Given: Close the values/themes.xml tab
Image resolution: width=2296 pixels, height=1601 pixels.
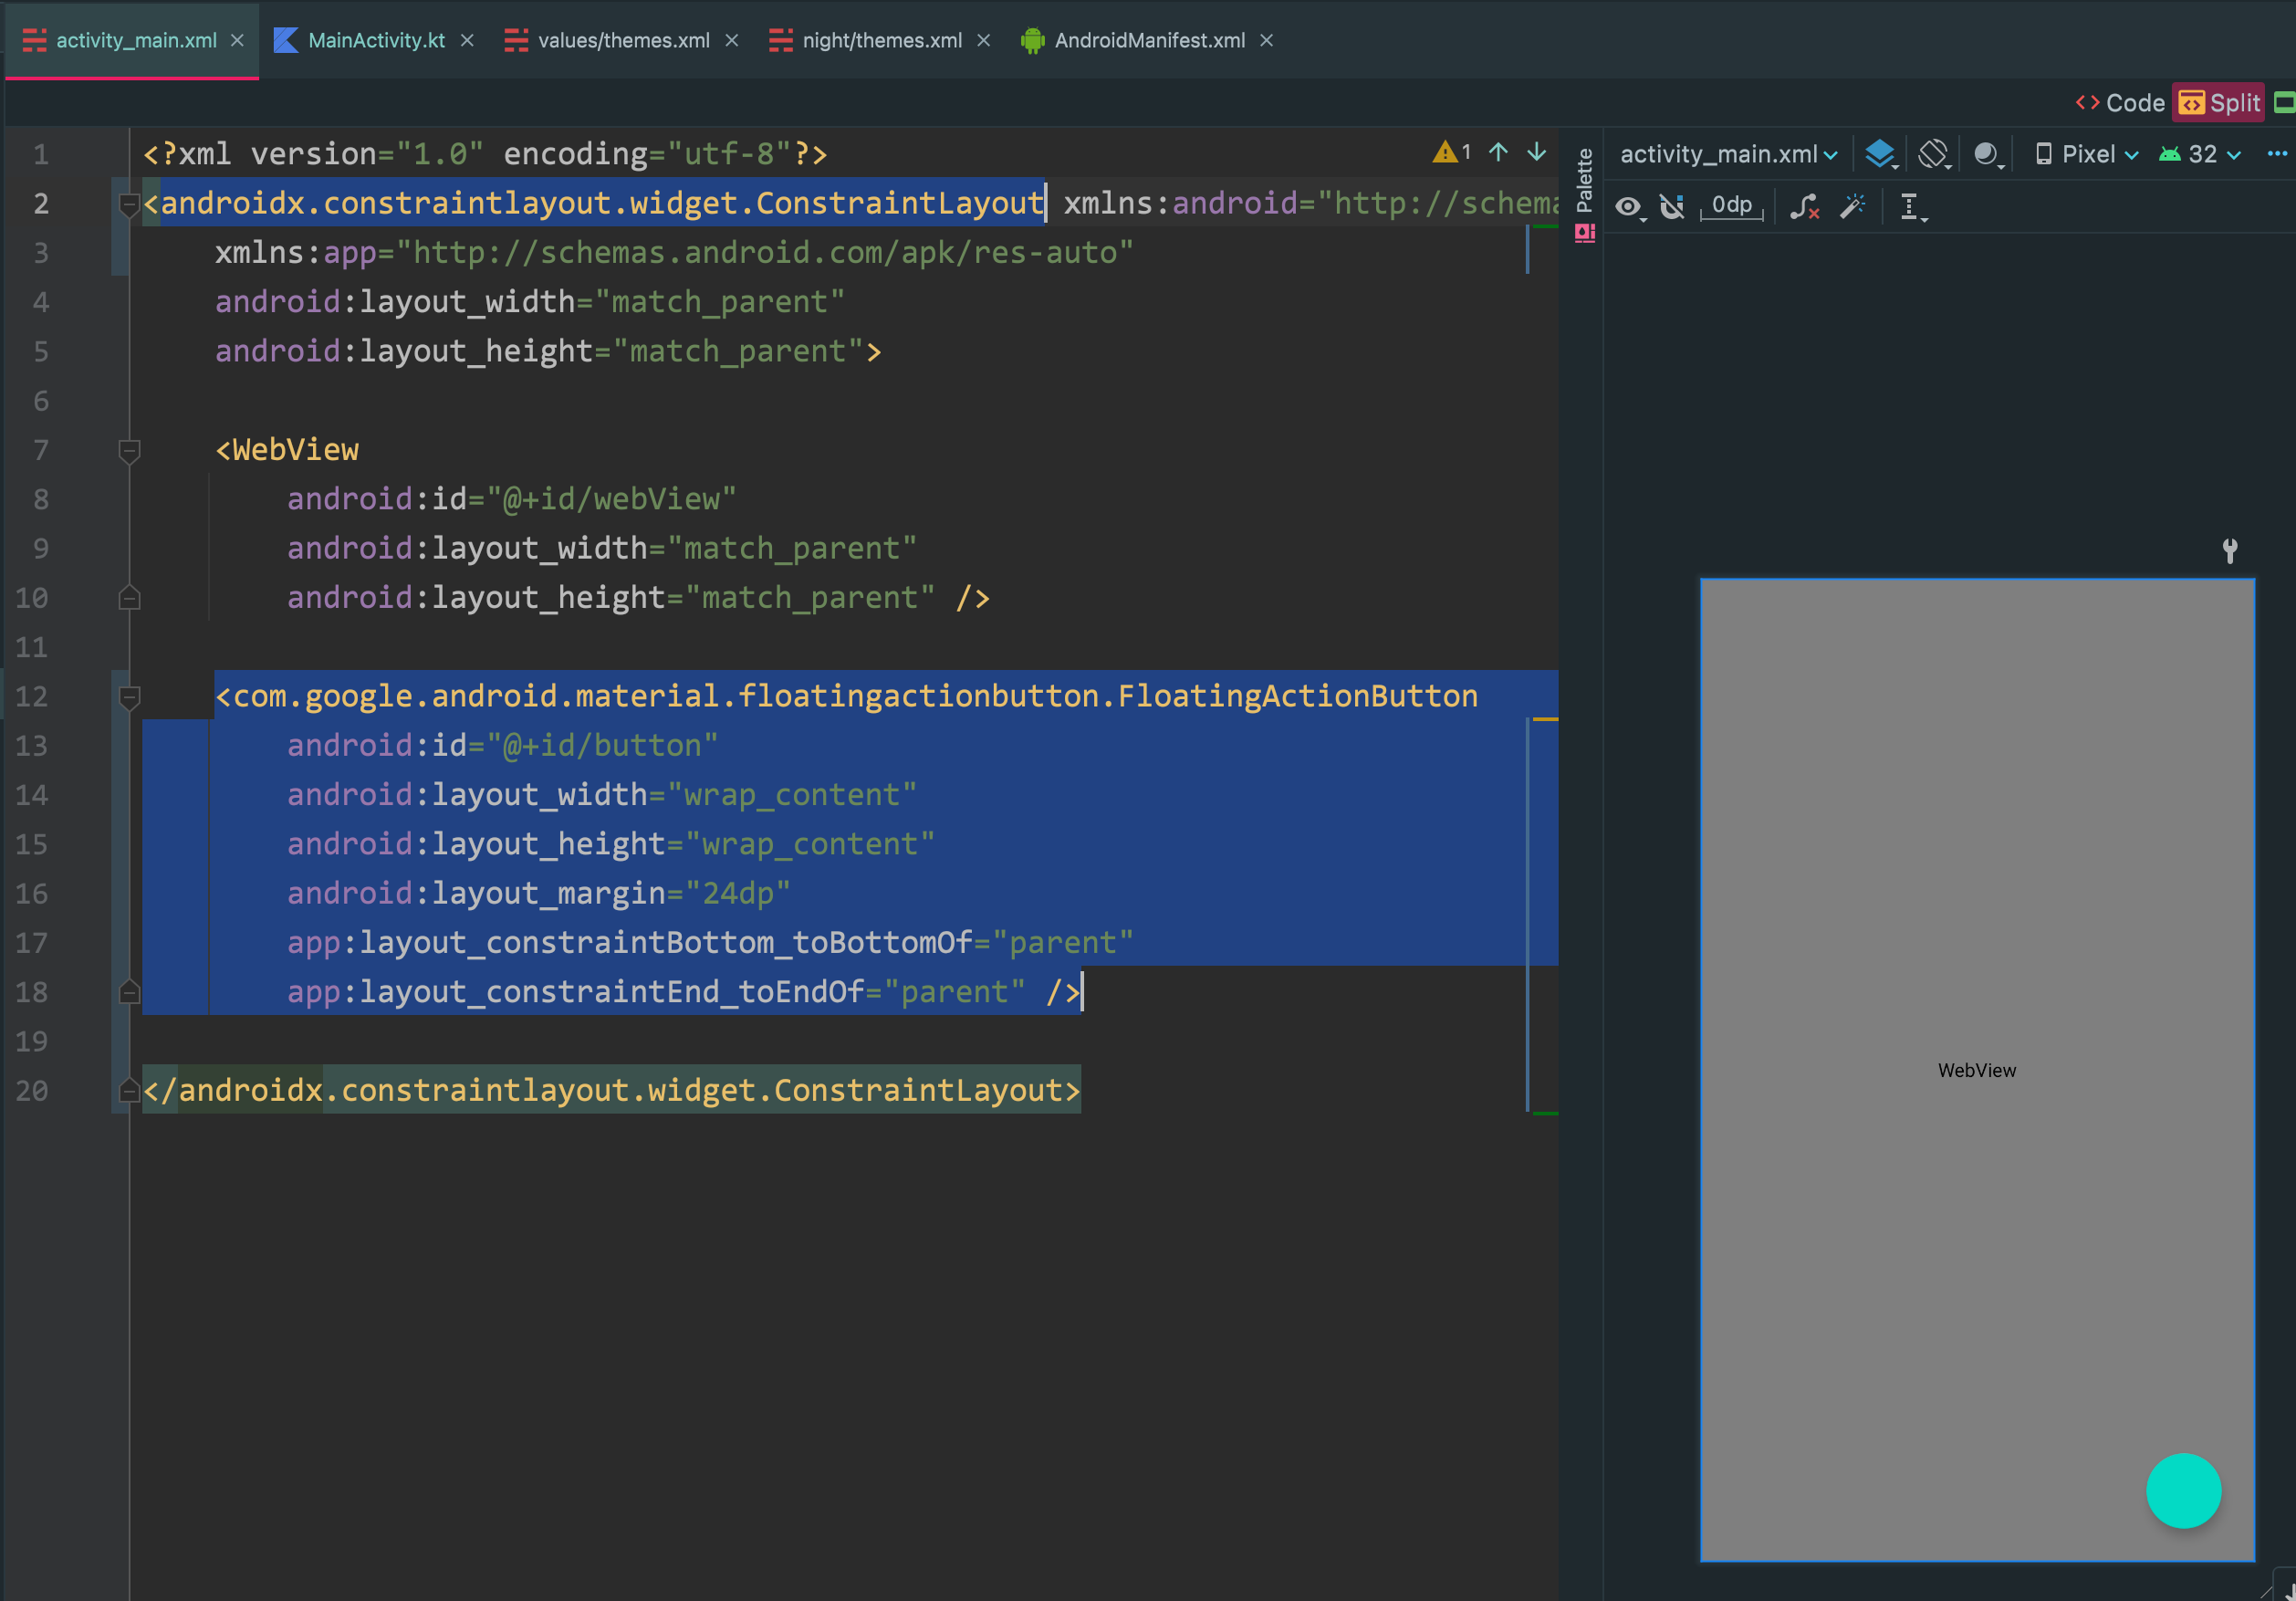Looking at the screenshot, I should click(x=732, y=40).
